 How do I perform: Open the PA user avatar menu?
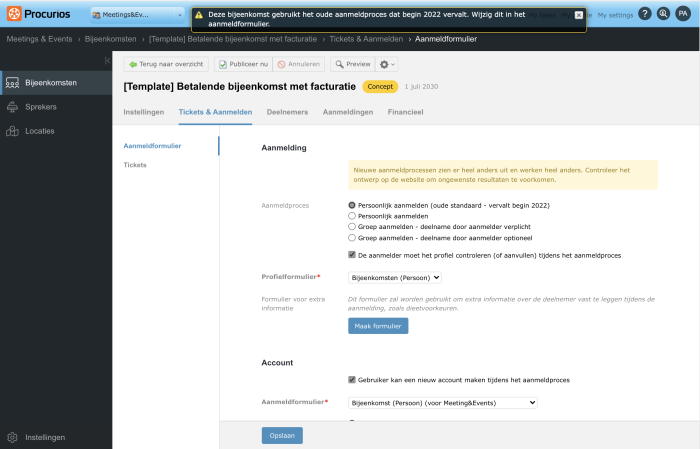point(683,14)
